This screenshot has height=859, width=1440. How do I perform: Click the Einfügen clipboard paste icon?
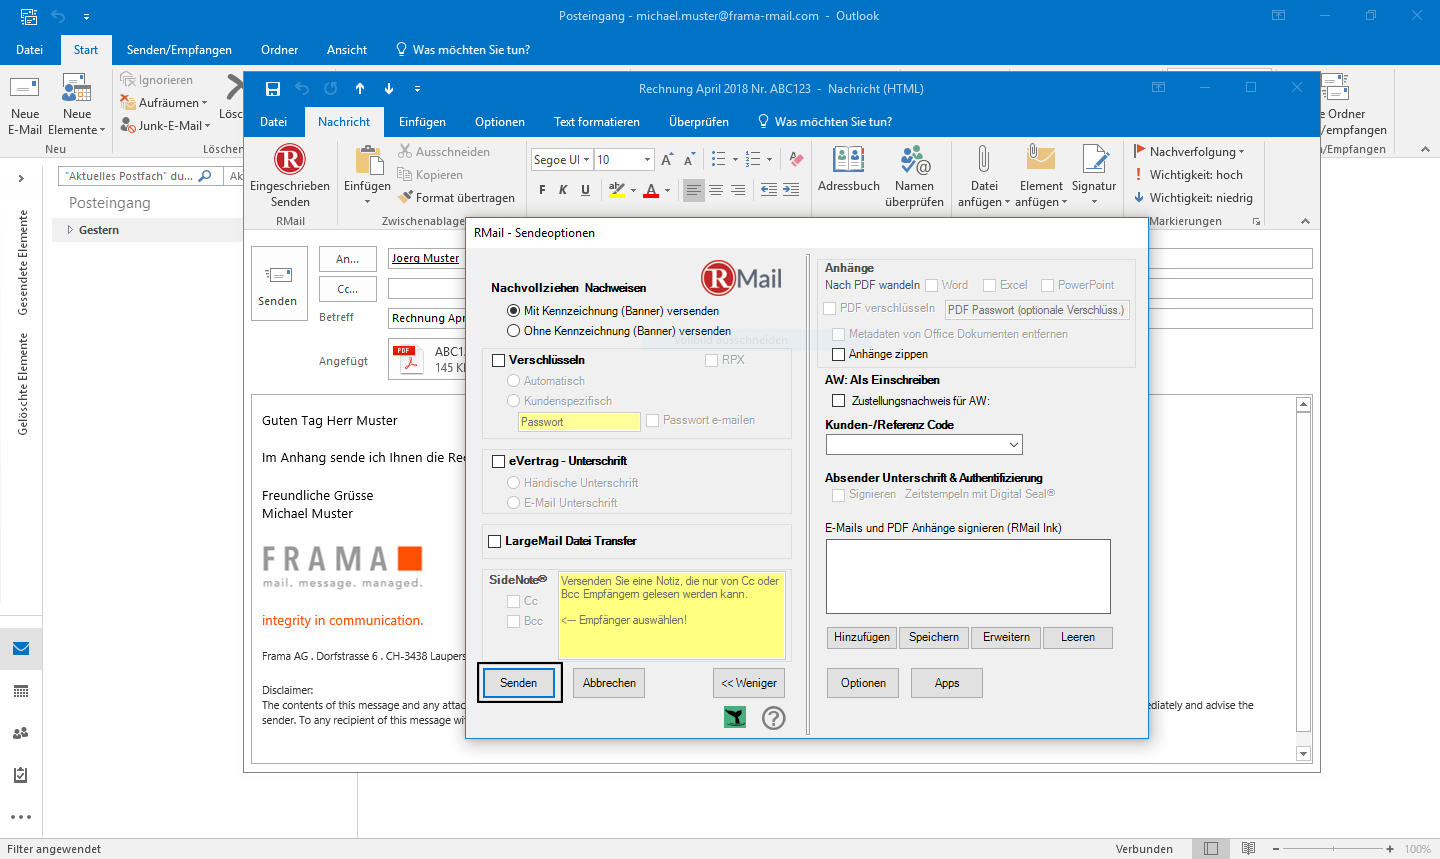tap(369, 160)
